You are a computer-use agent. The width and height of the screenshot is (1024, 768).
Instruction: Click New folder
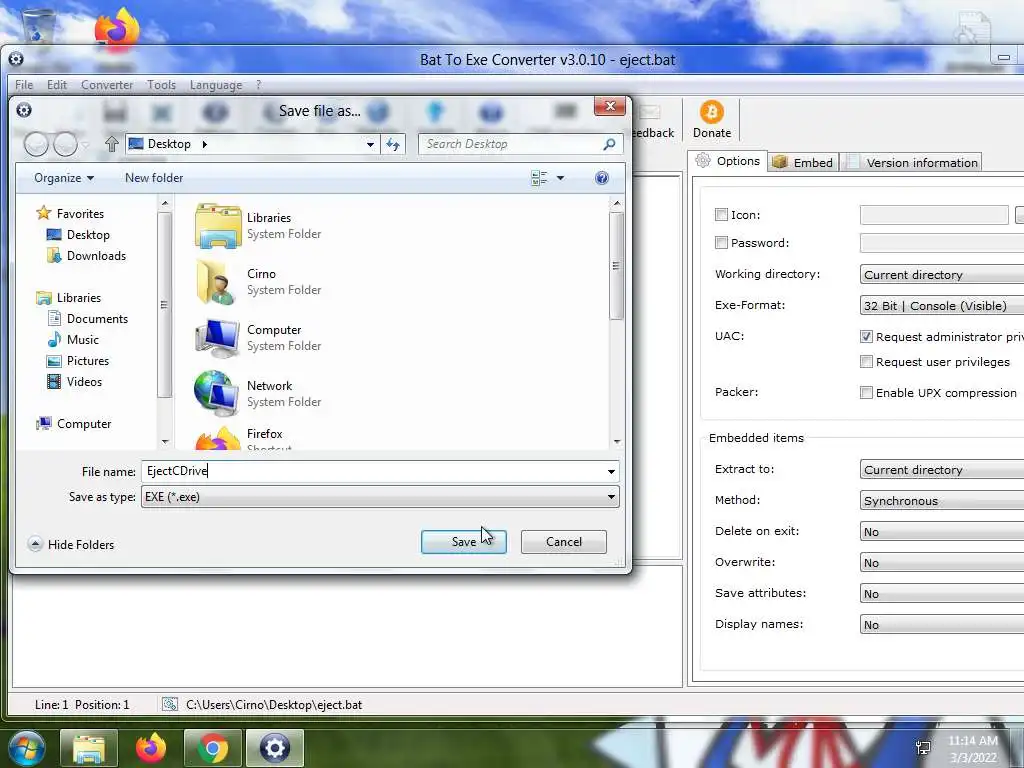pyautogui.click(x=154, y=178)
